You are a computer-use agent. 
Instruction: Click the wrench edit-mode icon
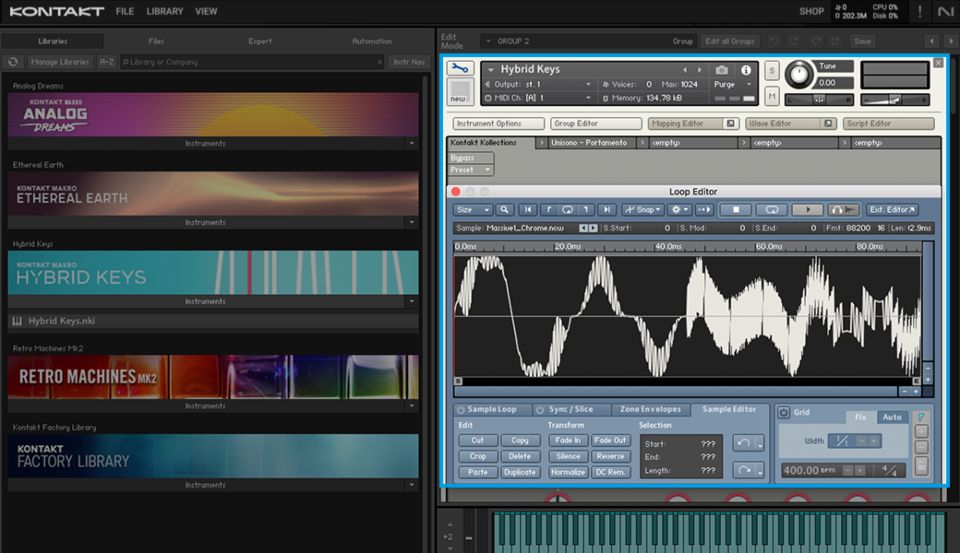click(x=461, y=69)
